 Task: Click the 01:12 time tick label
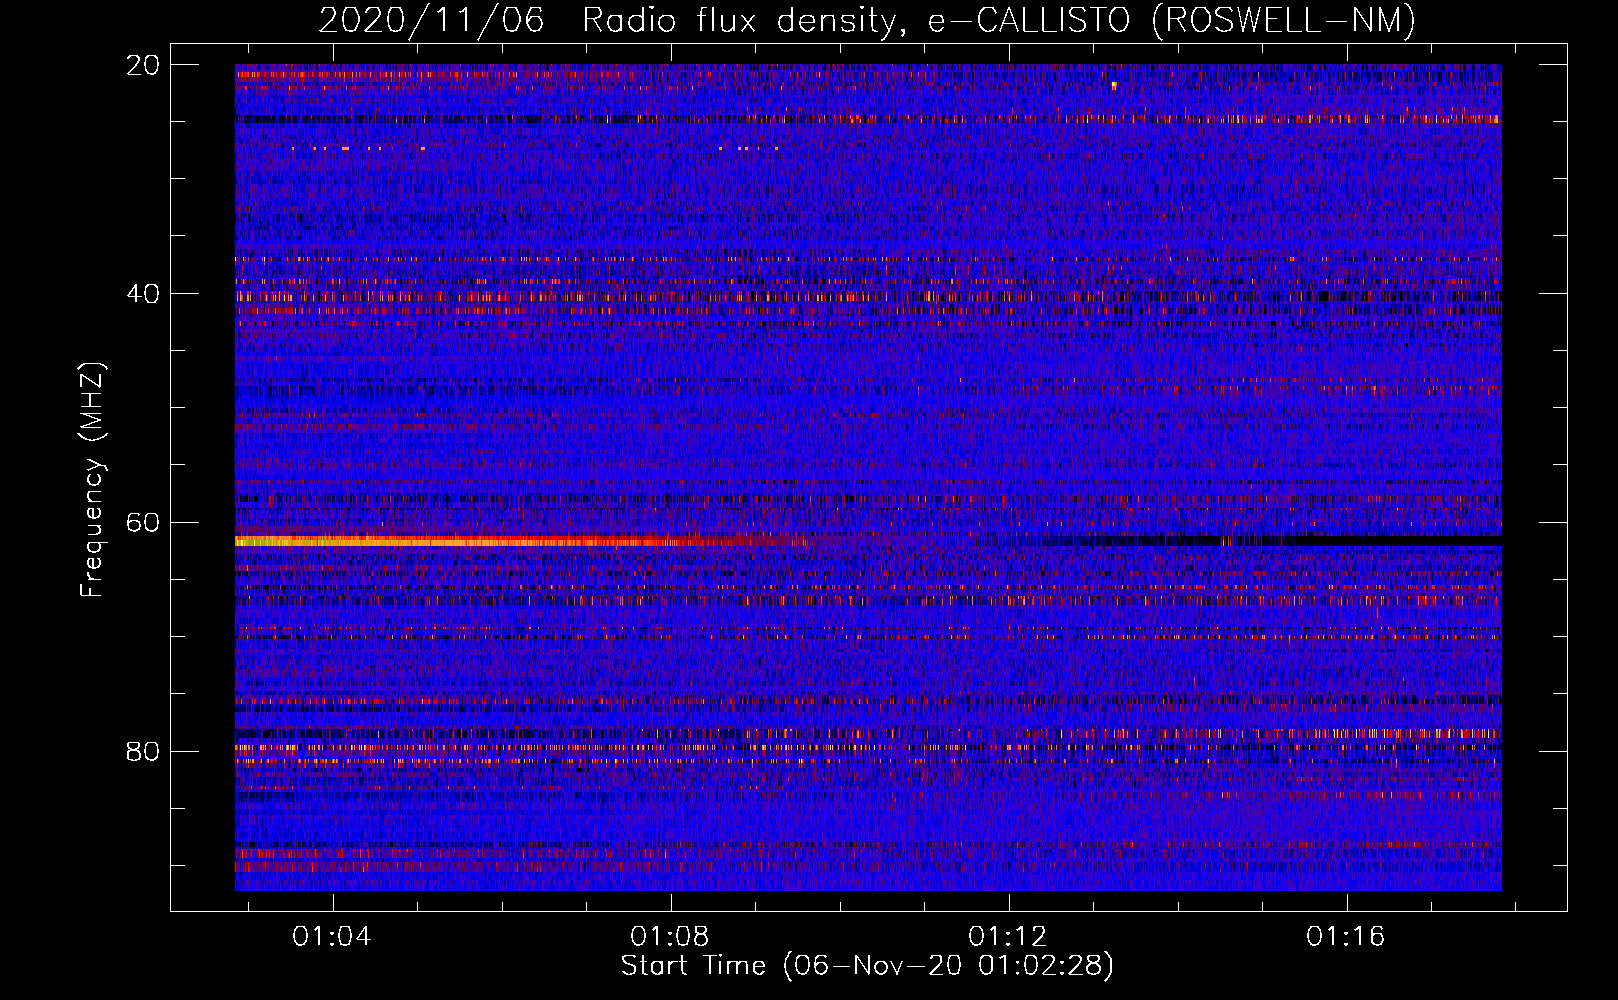click(1008, 937)
